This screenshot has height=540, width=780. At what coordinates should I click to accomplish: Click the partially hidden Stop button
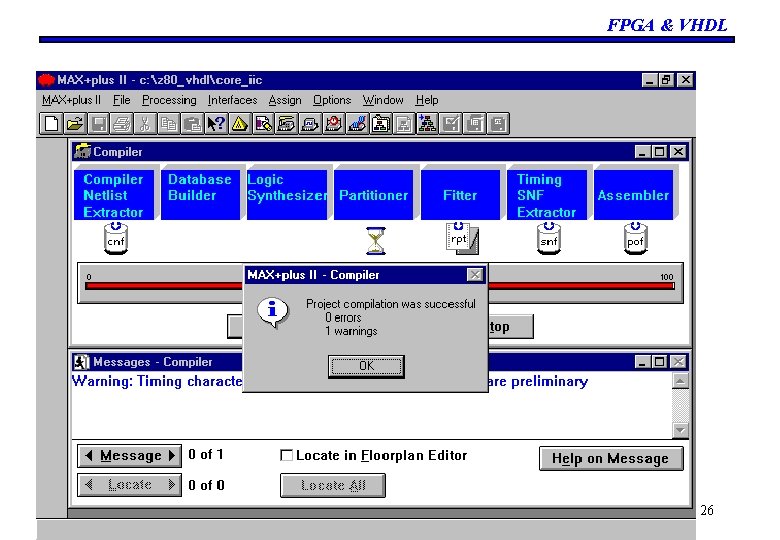[511, 327]
